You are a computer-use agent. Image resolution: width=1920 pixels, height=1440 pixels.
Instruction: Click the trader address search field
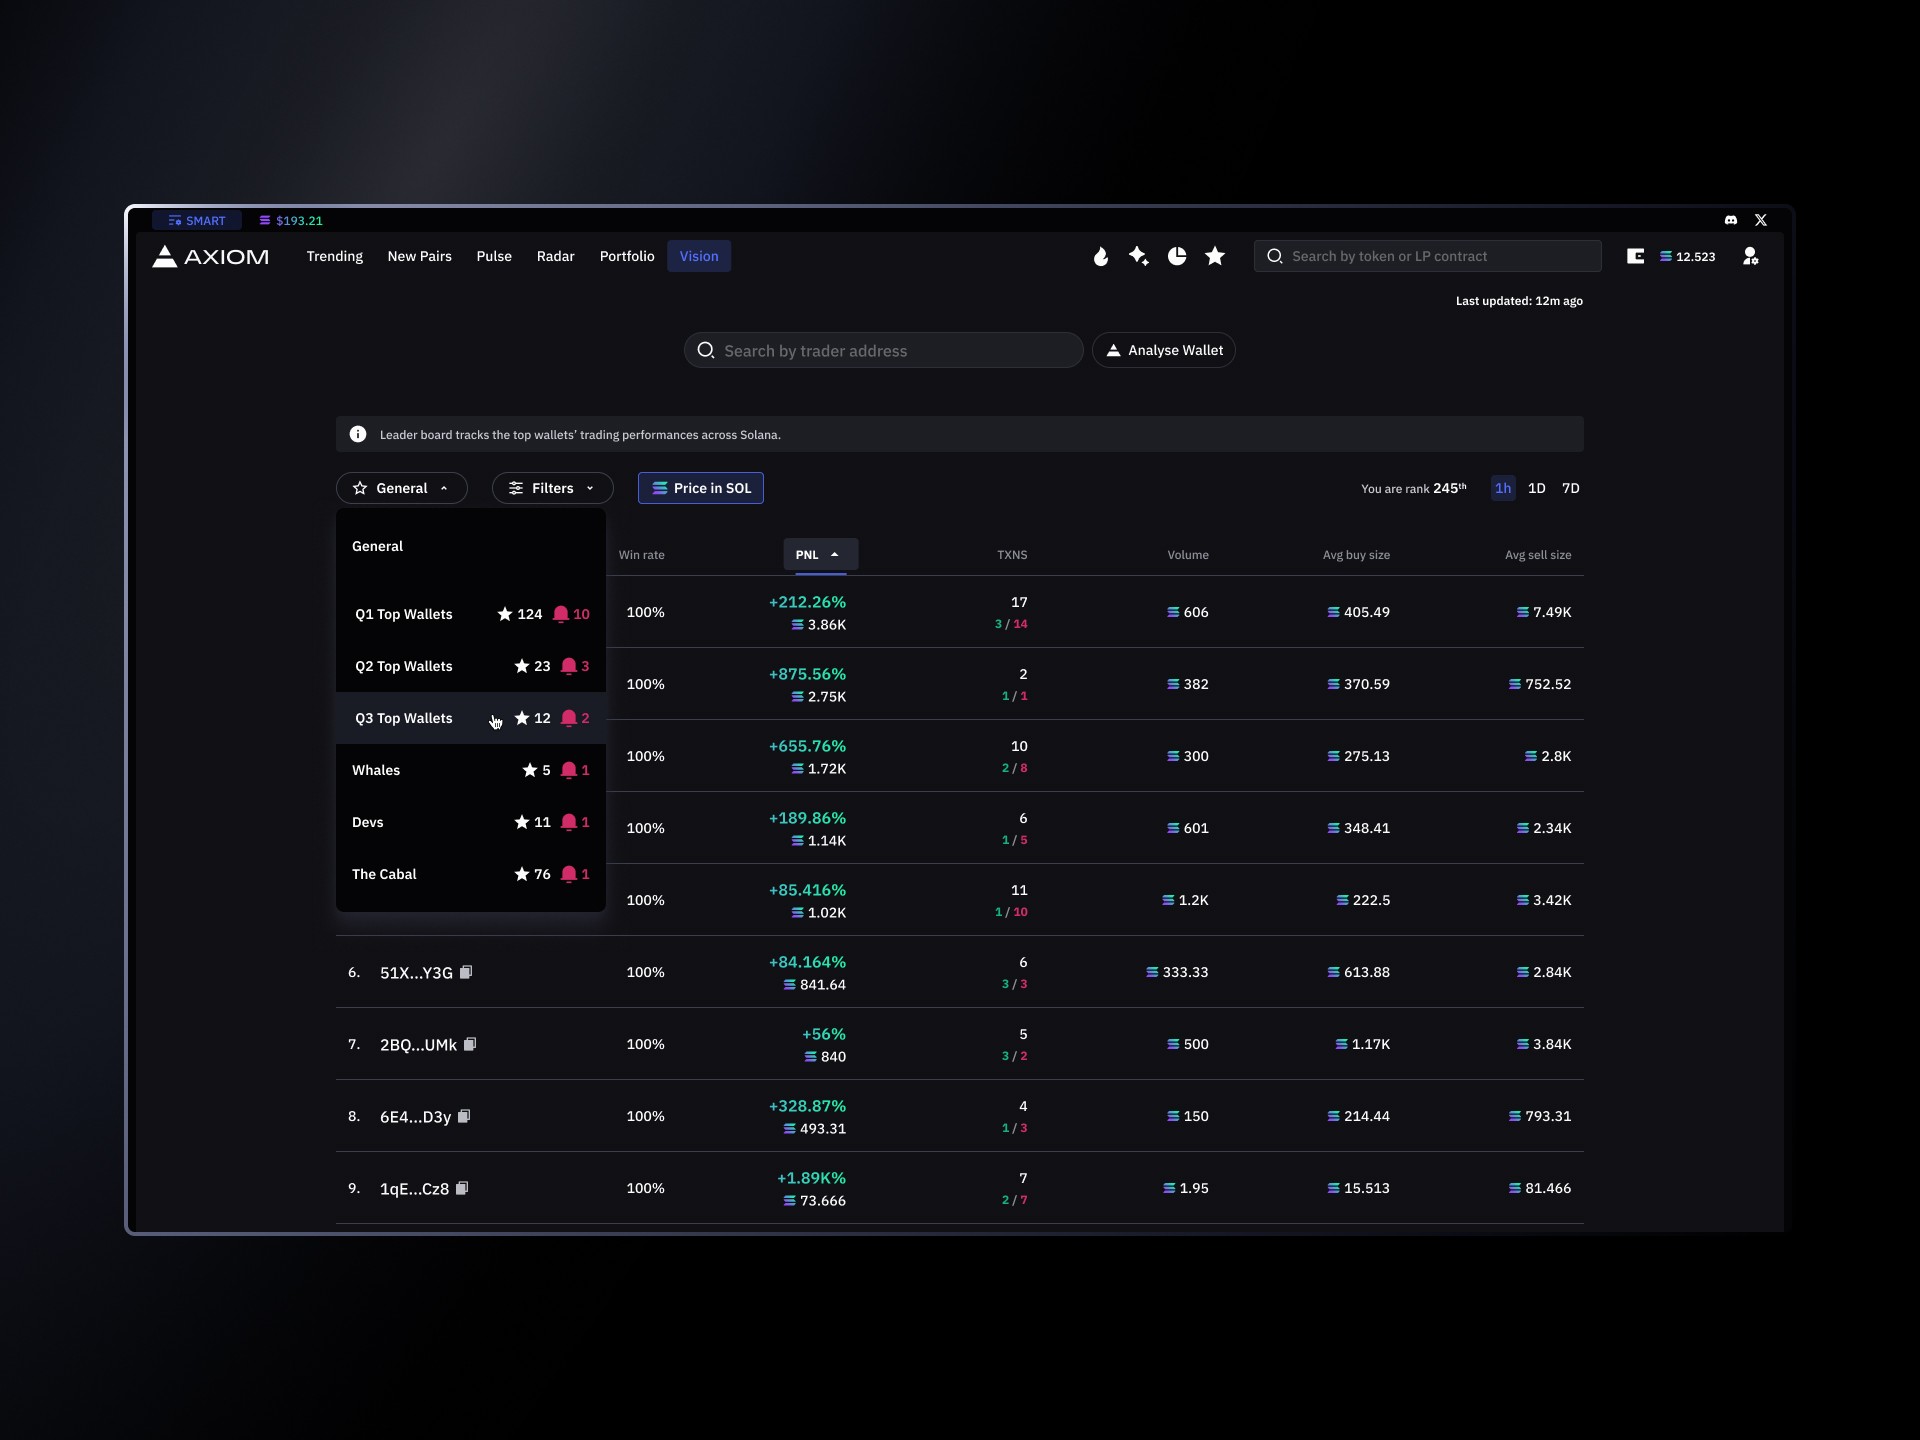coord(881,350)
